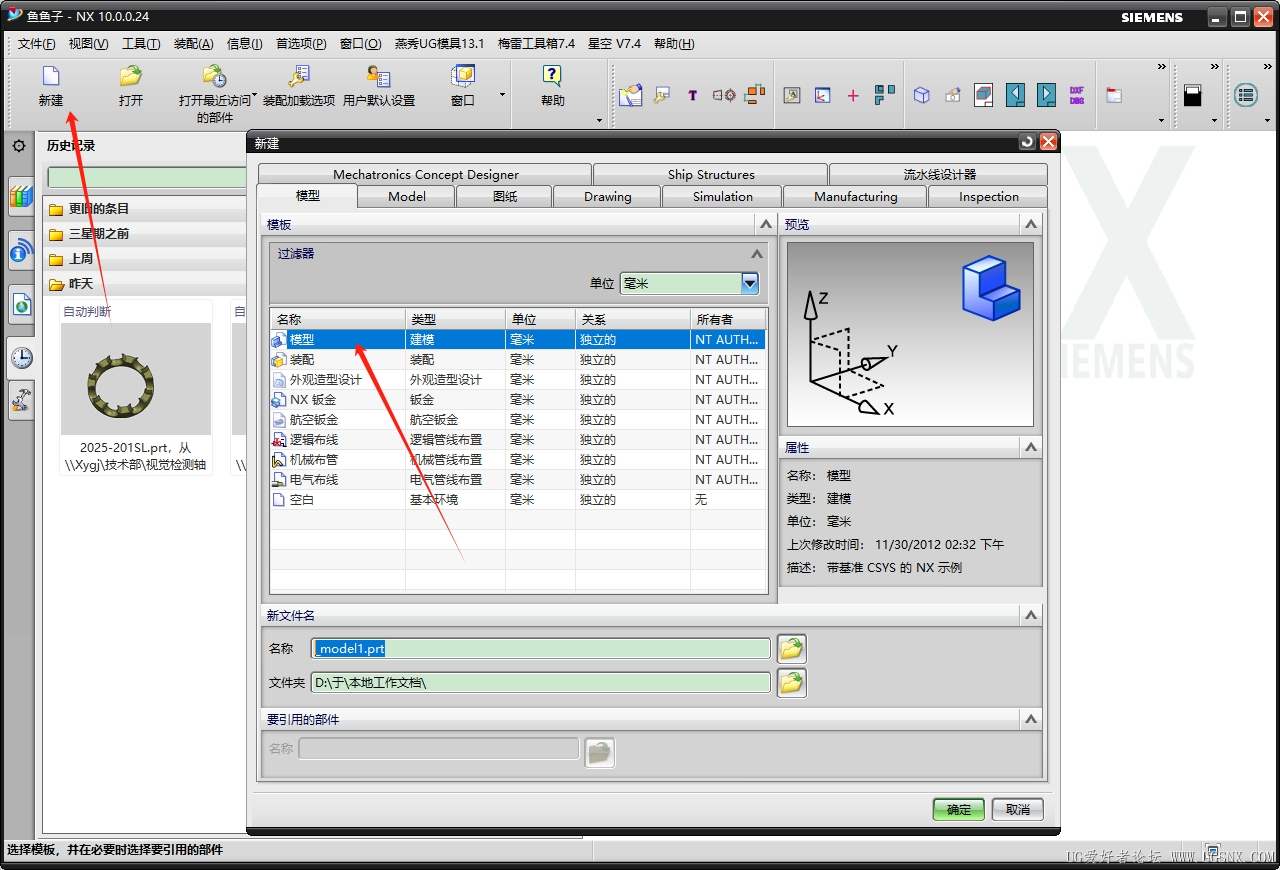Image resolution: width=1280 pixels, height=870 pixels.
Task: Select the NX 钣金 template row
Action: 518,399
